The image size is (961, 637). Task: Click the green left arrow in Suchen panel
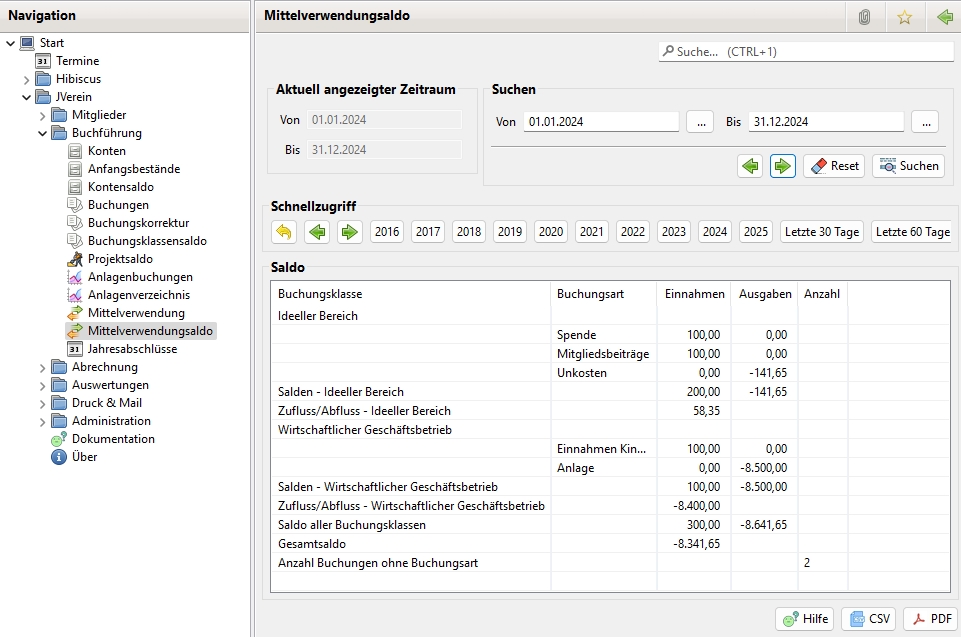pos(749,166)
